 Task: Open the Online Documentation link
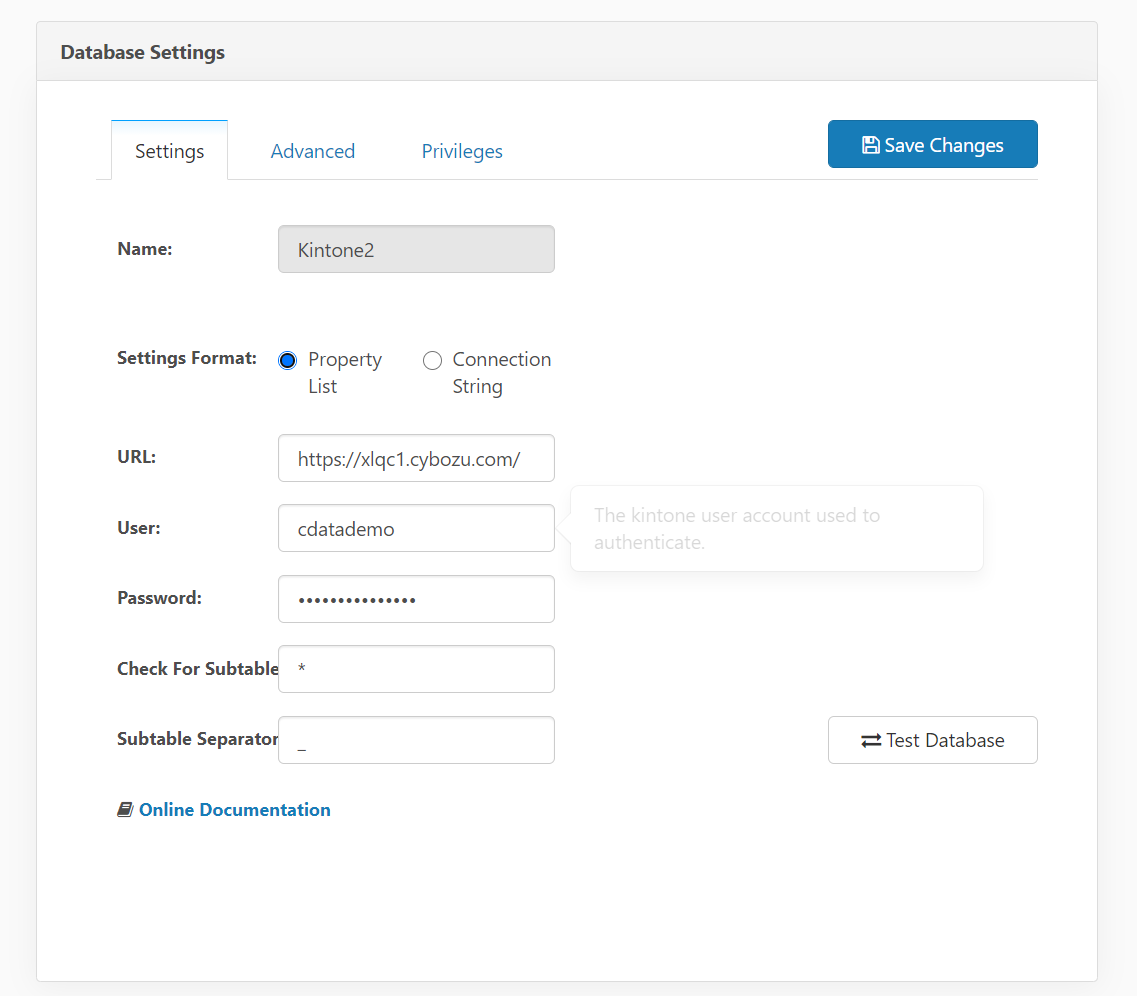[x=235, y=810]
